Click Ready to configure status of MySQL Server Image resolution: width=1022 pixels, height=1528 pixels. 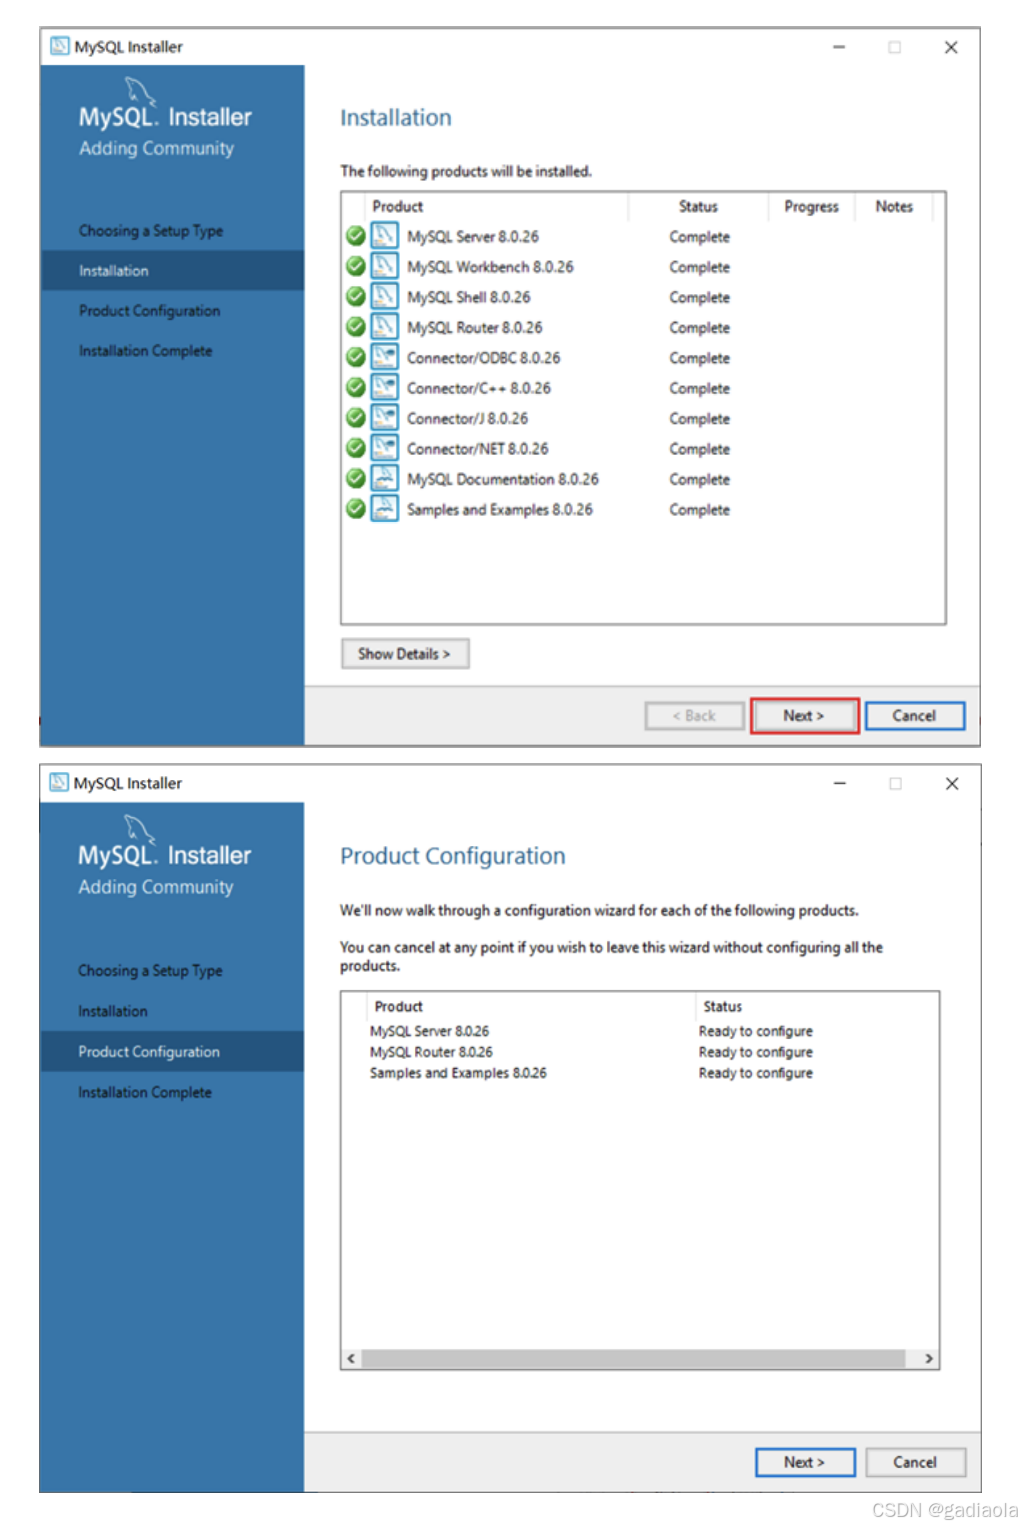point(756,1031)
